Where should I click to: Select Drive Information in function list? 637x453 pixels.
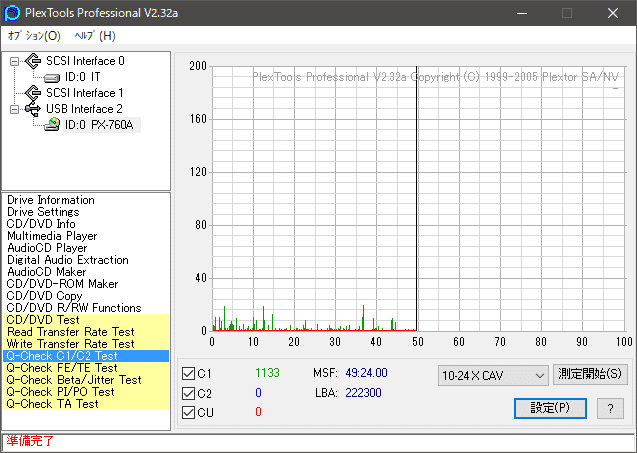(x=50, y=200)
